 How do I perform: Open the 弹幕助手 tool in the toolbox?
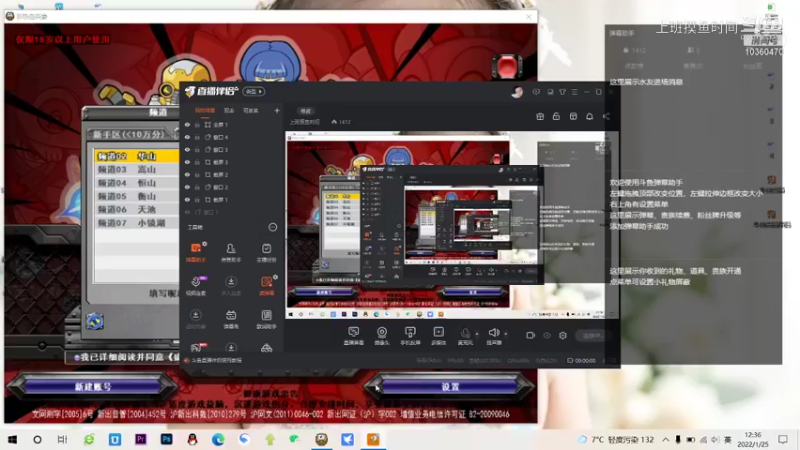pyautogui.click(x=196, y=252)
